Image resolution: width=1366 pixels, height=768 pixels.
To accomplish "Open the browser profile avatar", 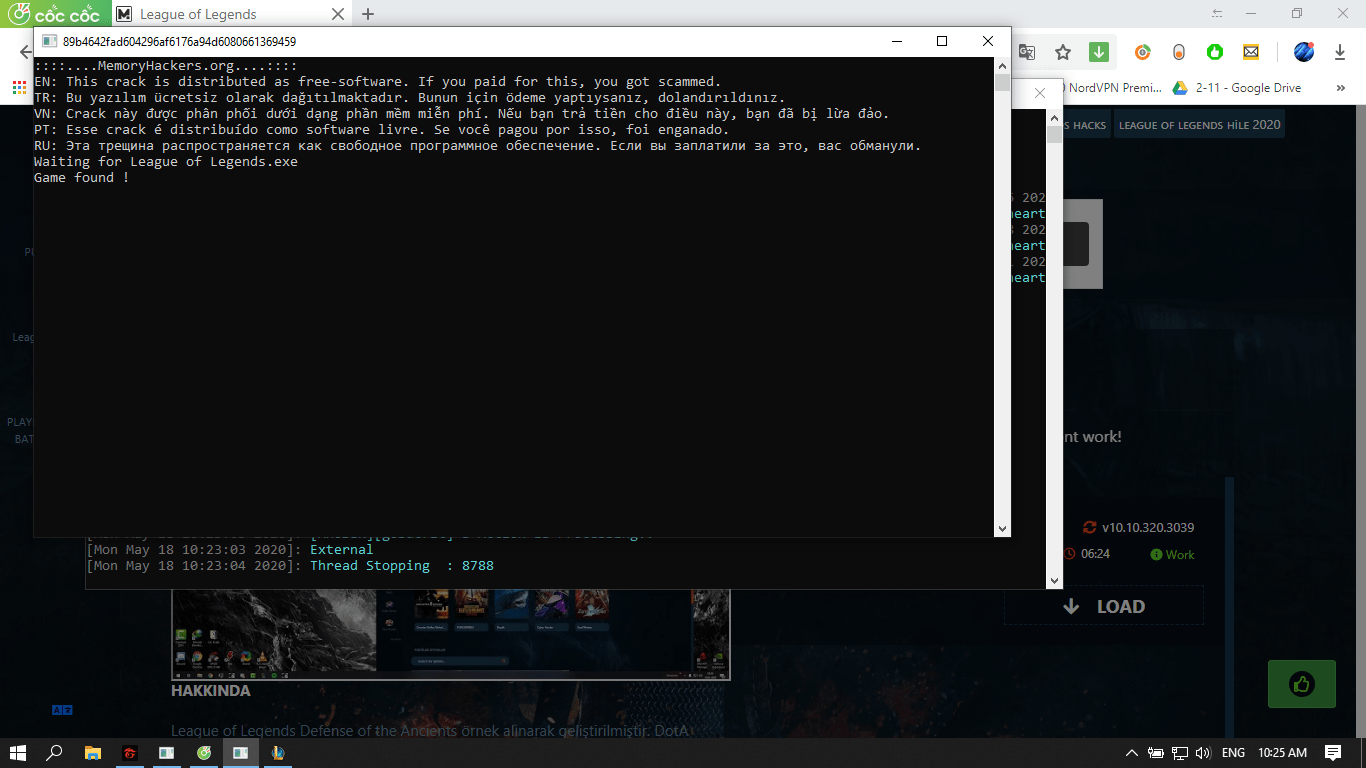I will 1304,52.
